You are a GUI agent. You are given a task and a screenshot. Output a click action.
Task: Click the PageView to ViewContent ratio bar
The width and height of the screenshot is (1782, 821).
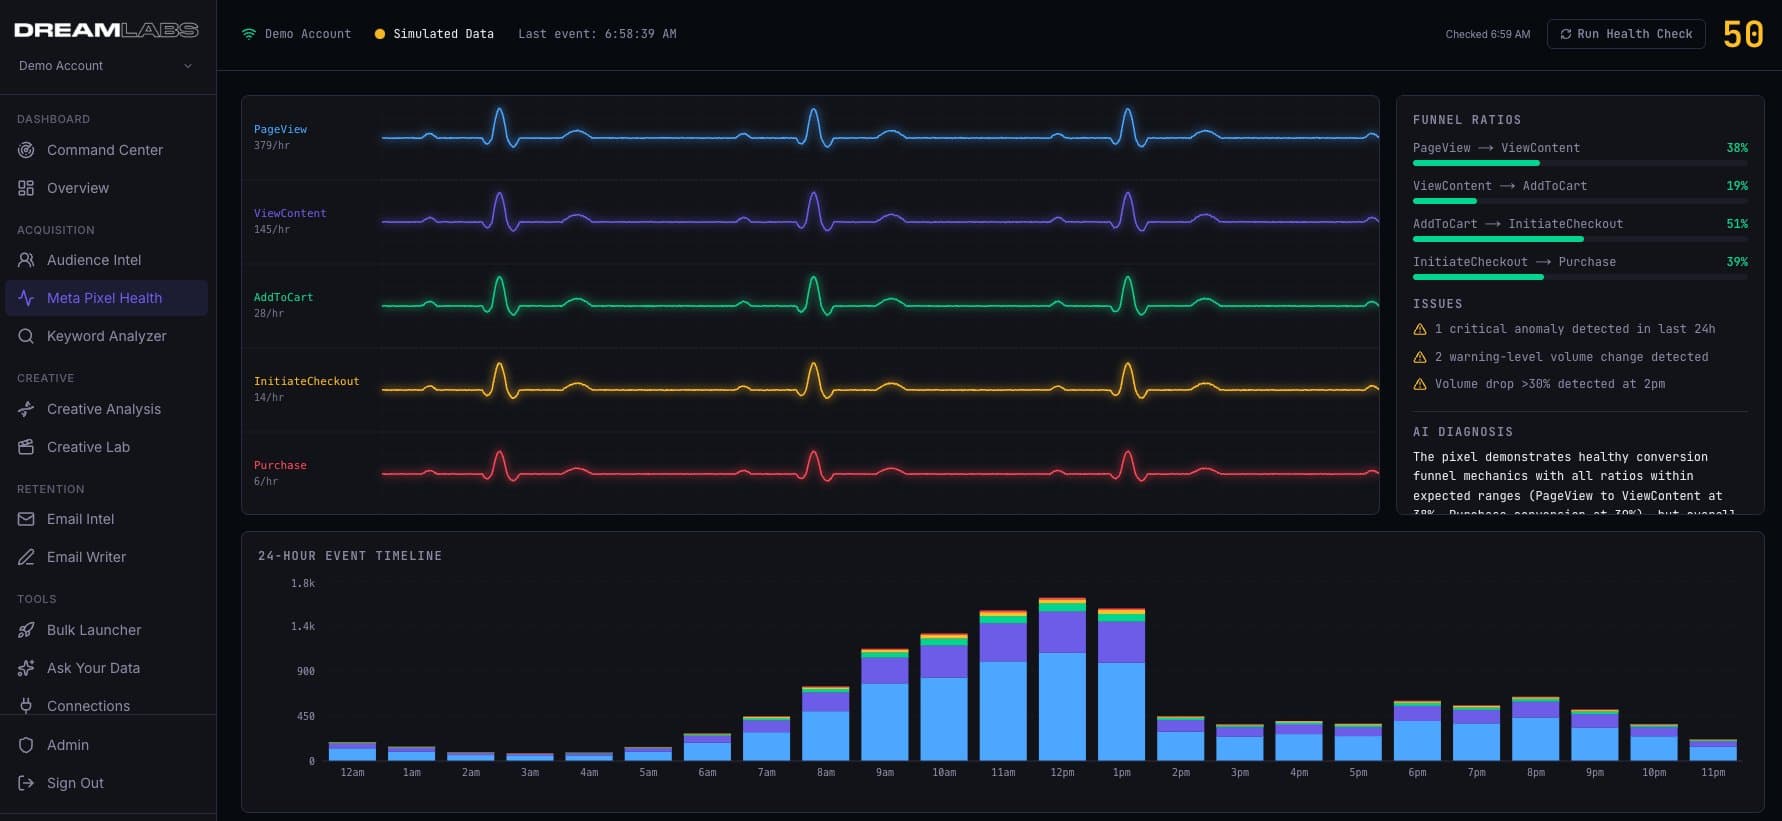[x=1579, y=162]
